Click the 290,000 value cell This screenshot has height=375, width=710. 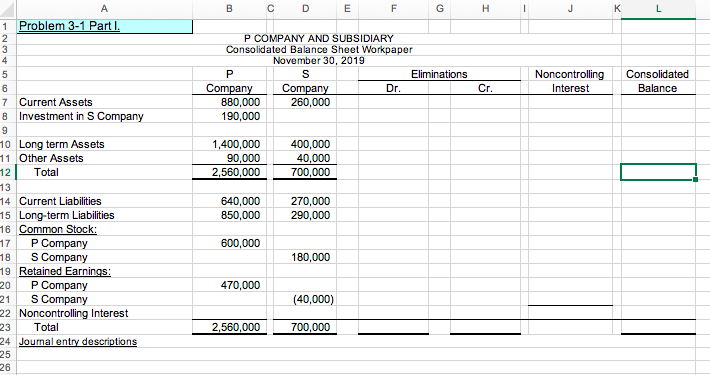tap(311, 215)
